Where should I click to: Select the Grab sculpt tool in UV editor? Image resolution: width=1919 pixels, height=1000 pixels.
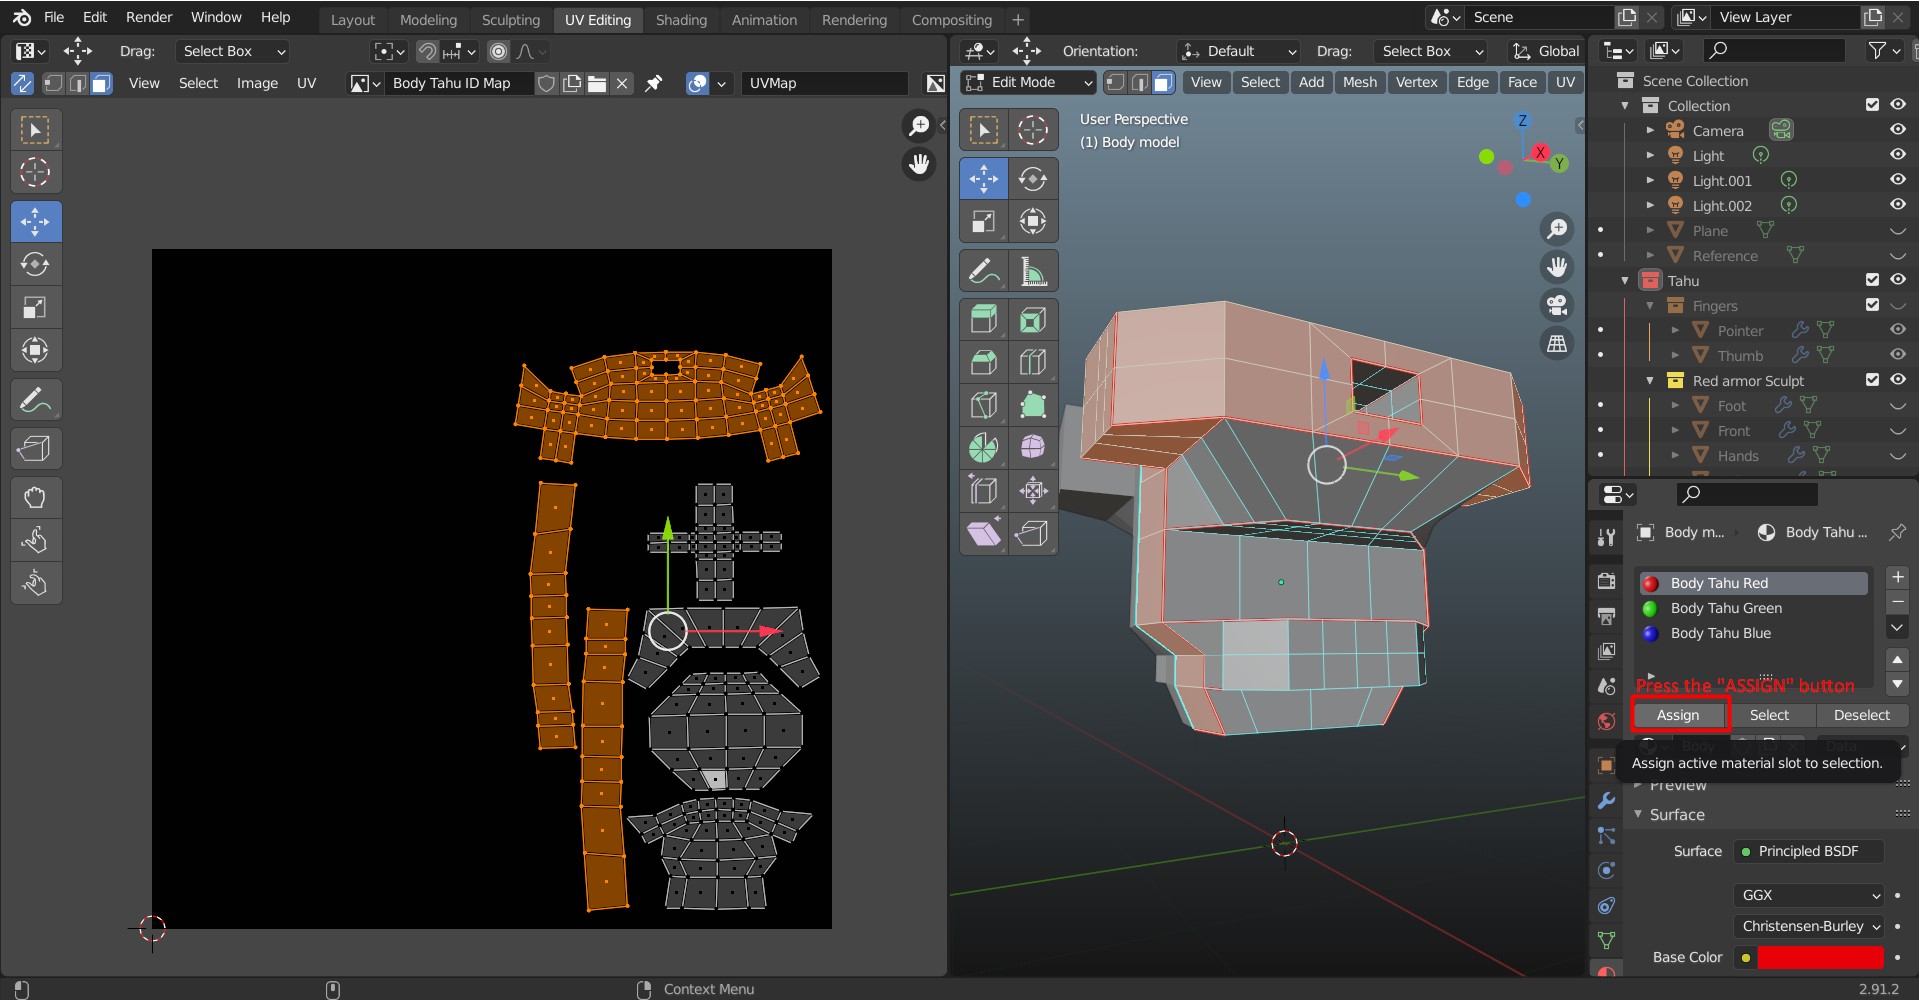(x=35, y=497)
